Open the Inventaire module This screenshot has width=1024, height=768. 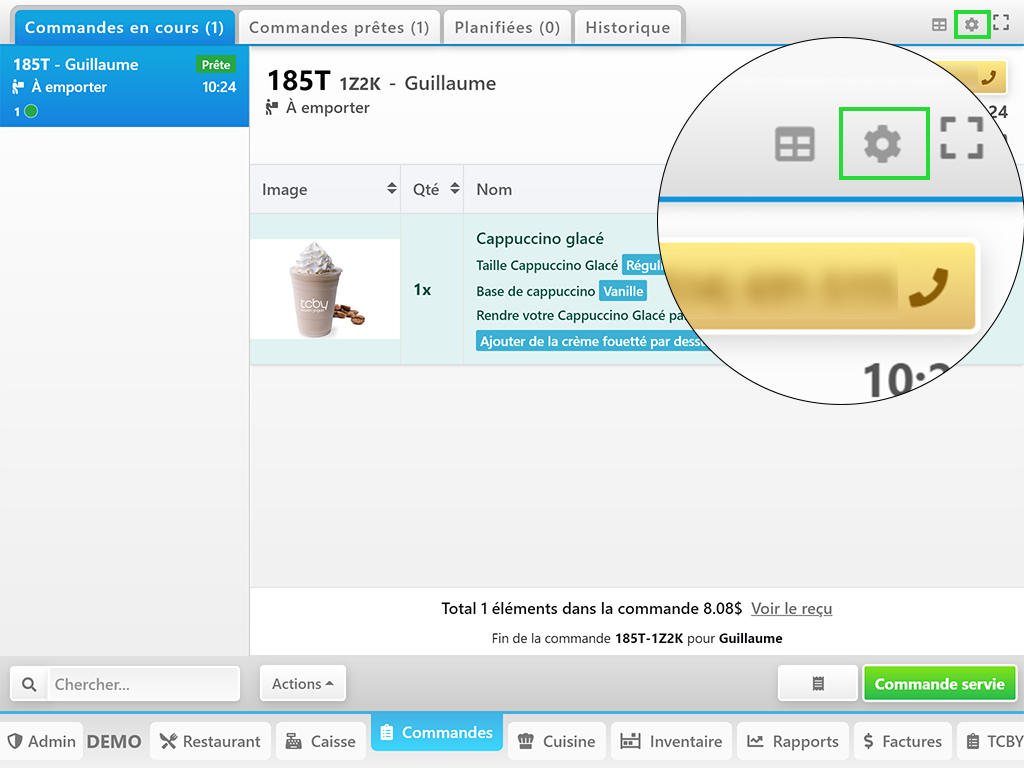tap(672, 741)
